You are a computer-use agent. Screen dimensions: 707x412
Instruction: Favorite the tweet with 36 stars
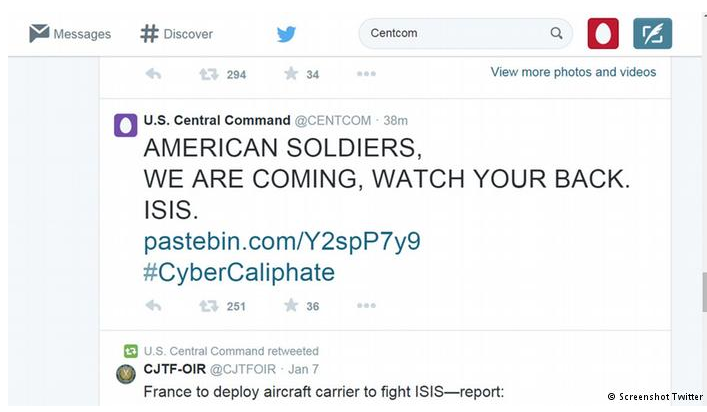[291, 306]
